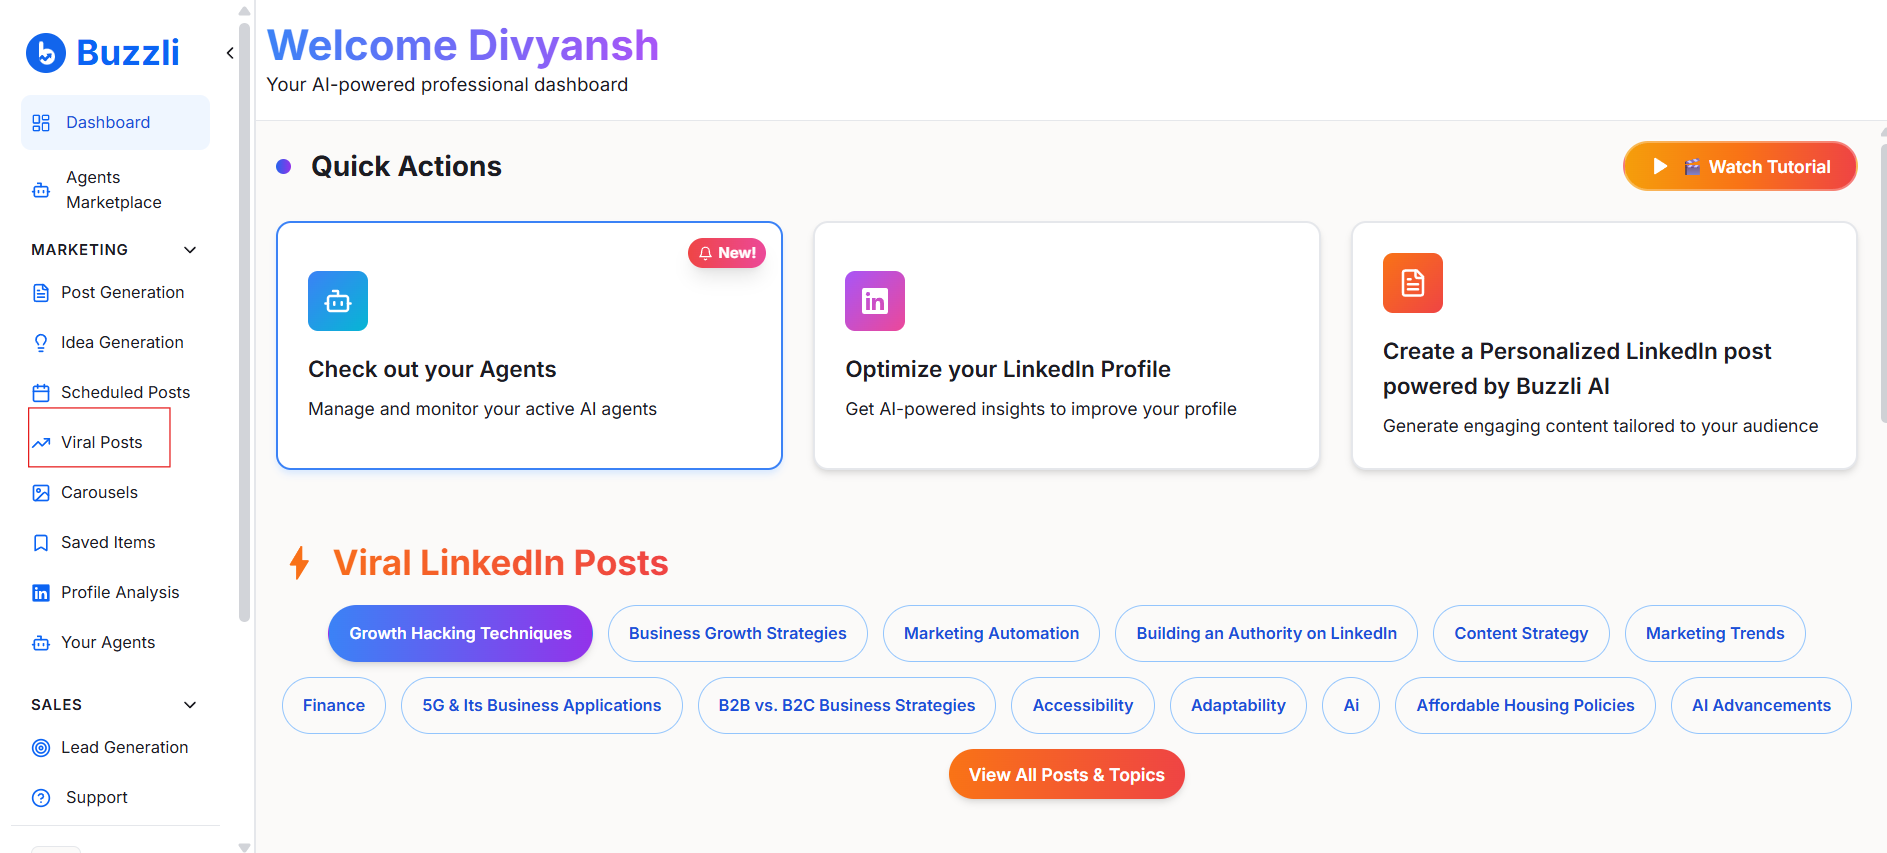This screenshot has width=1887, height=853.
Task: Click the Support help circle icon
Action: pyautogui.click(x=41, y=798)
